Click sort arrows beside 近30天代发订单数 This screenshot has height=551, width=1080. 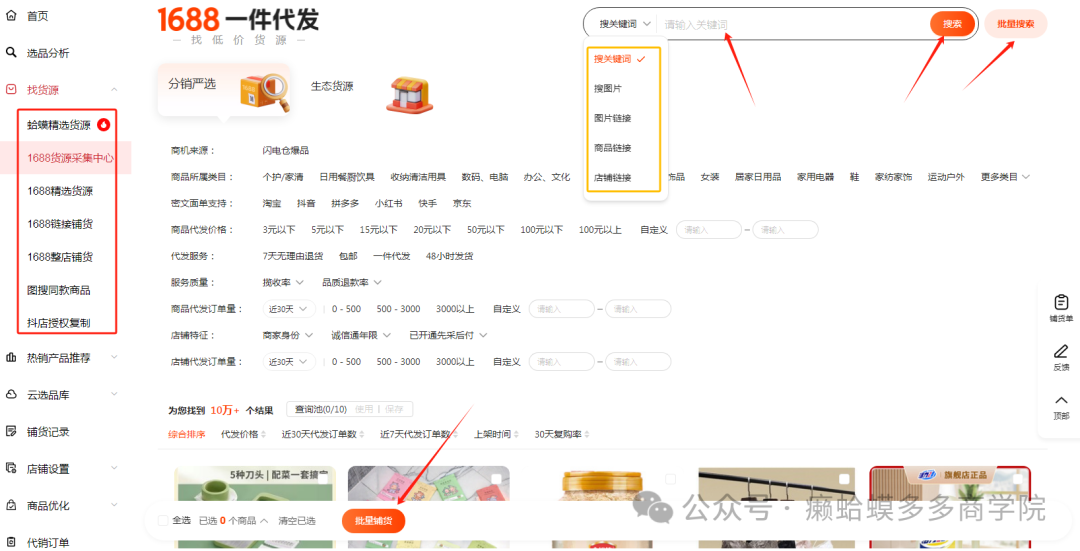point(362,435)
